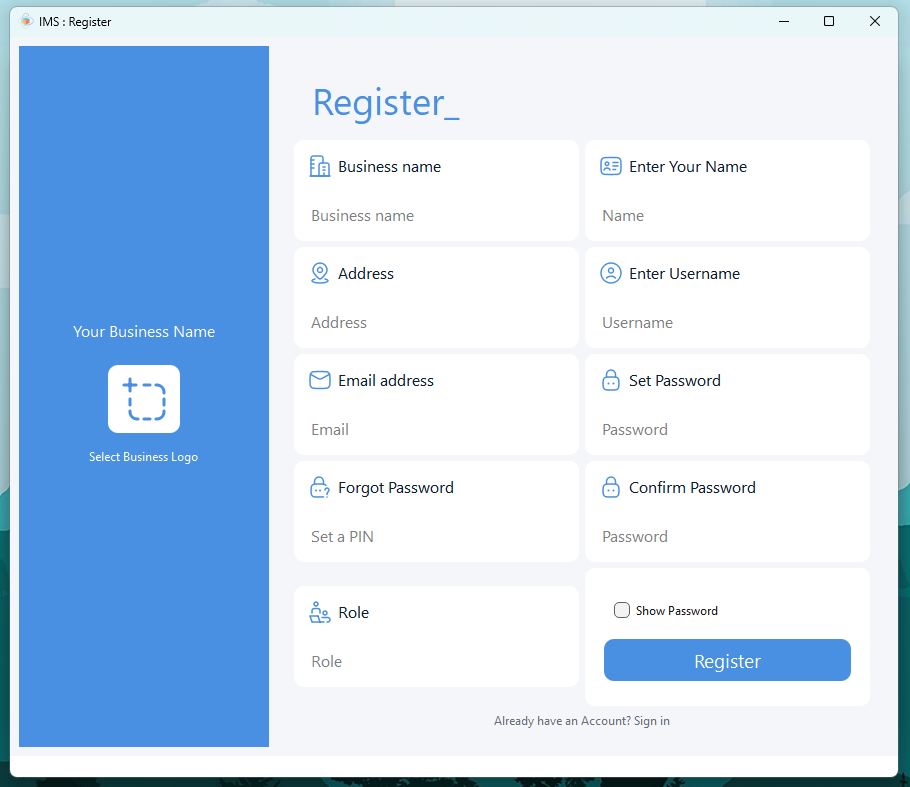The width and height of the screenshot is (910, 787).
Task: Click the Enter Username label
Action: click(x=684, y=273)
